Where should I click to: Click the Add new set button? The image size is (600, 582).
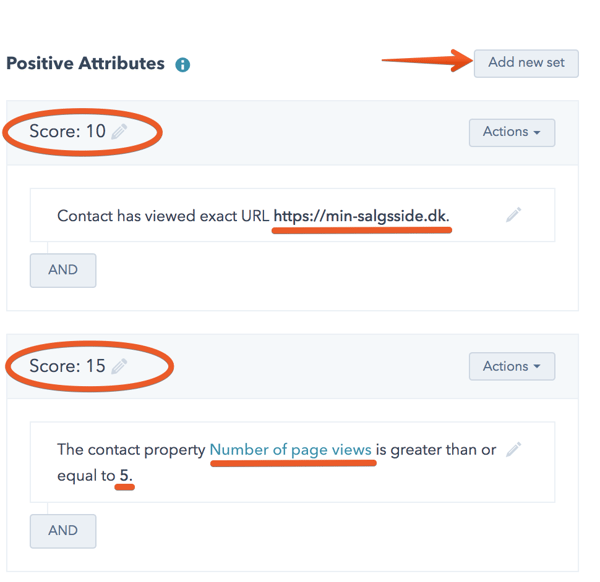tap(526, 62)
